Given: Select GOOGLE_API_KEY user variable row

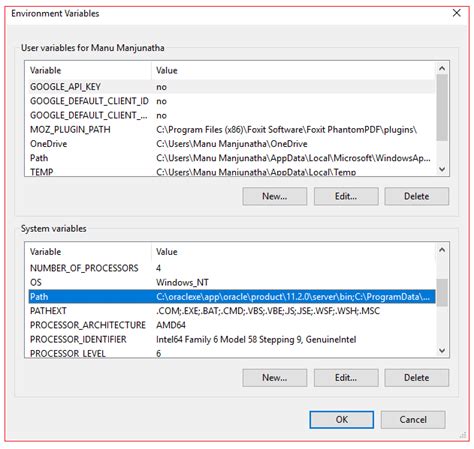Looking at the screenshot, I should pyautogui.click(x=232, y=87).
